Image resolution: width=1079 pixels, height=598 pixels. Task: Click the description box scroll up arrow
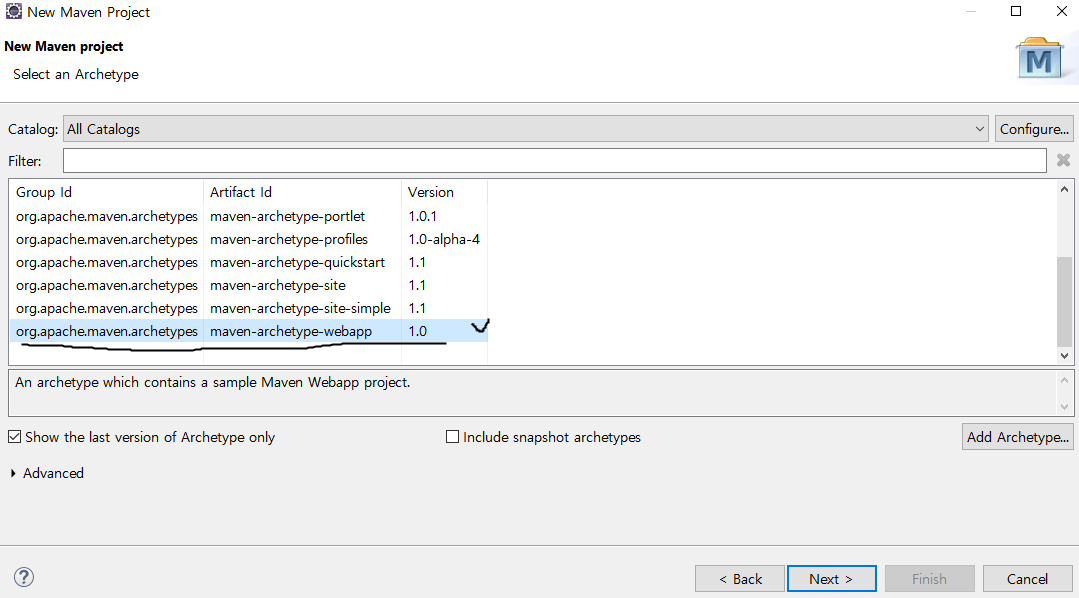pos(1064,380)
